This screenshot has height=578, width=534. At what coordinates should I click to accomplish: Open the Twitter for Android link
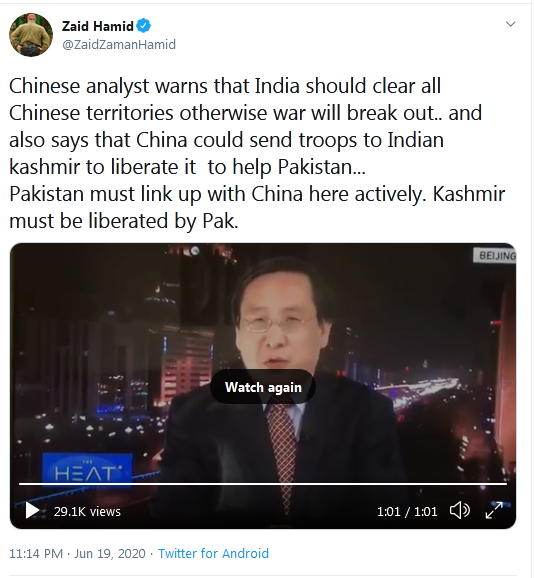pos(213,553)
